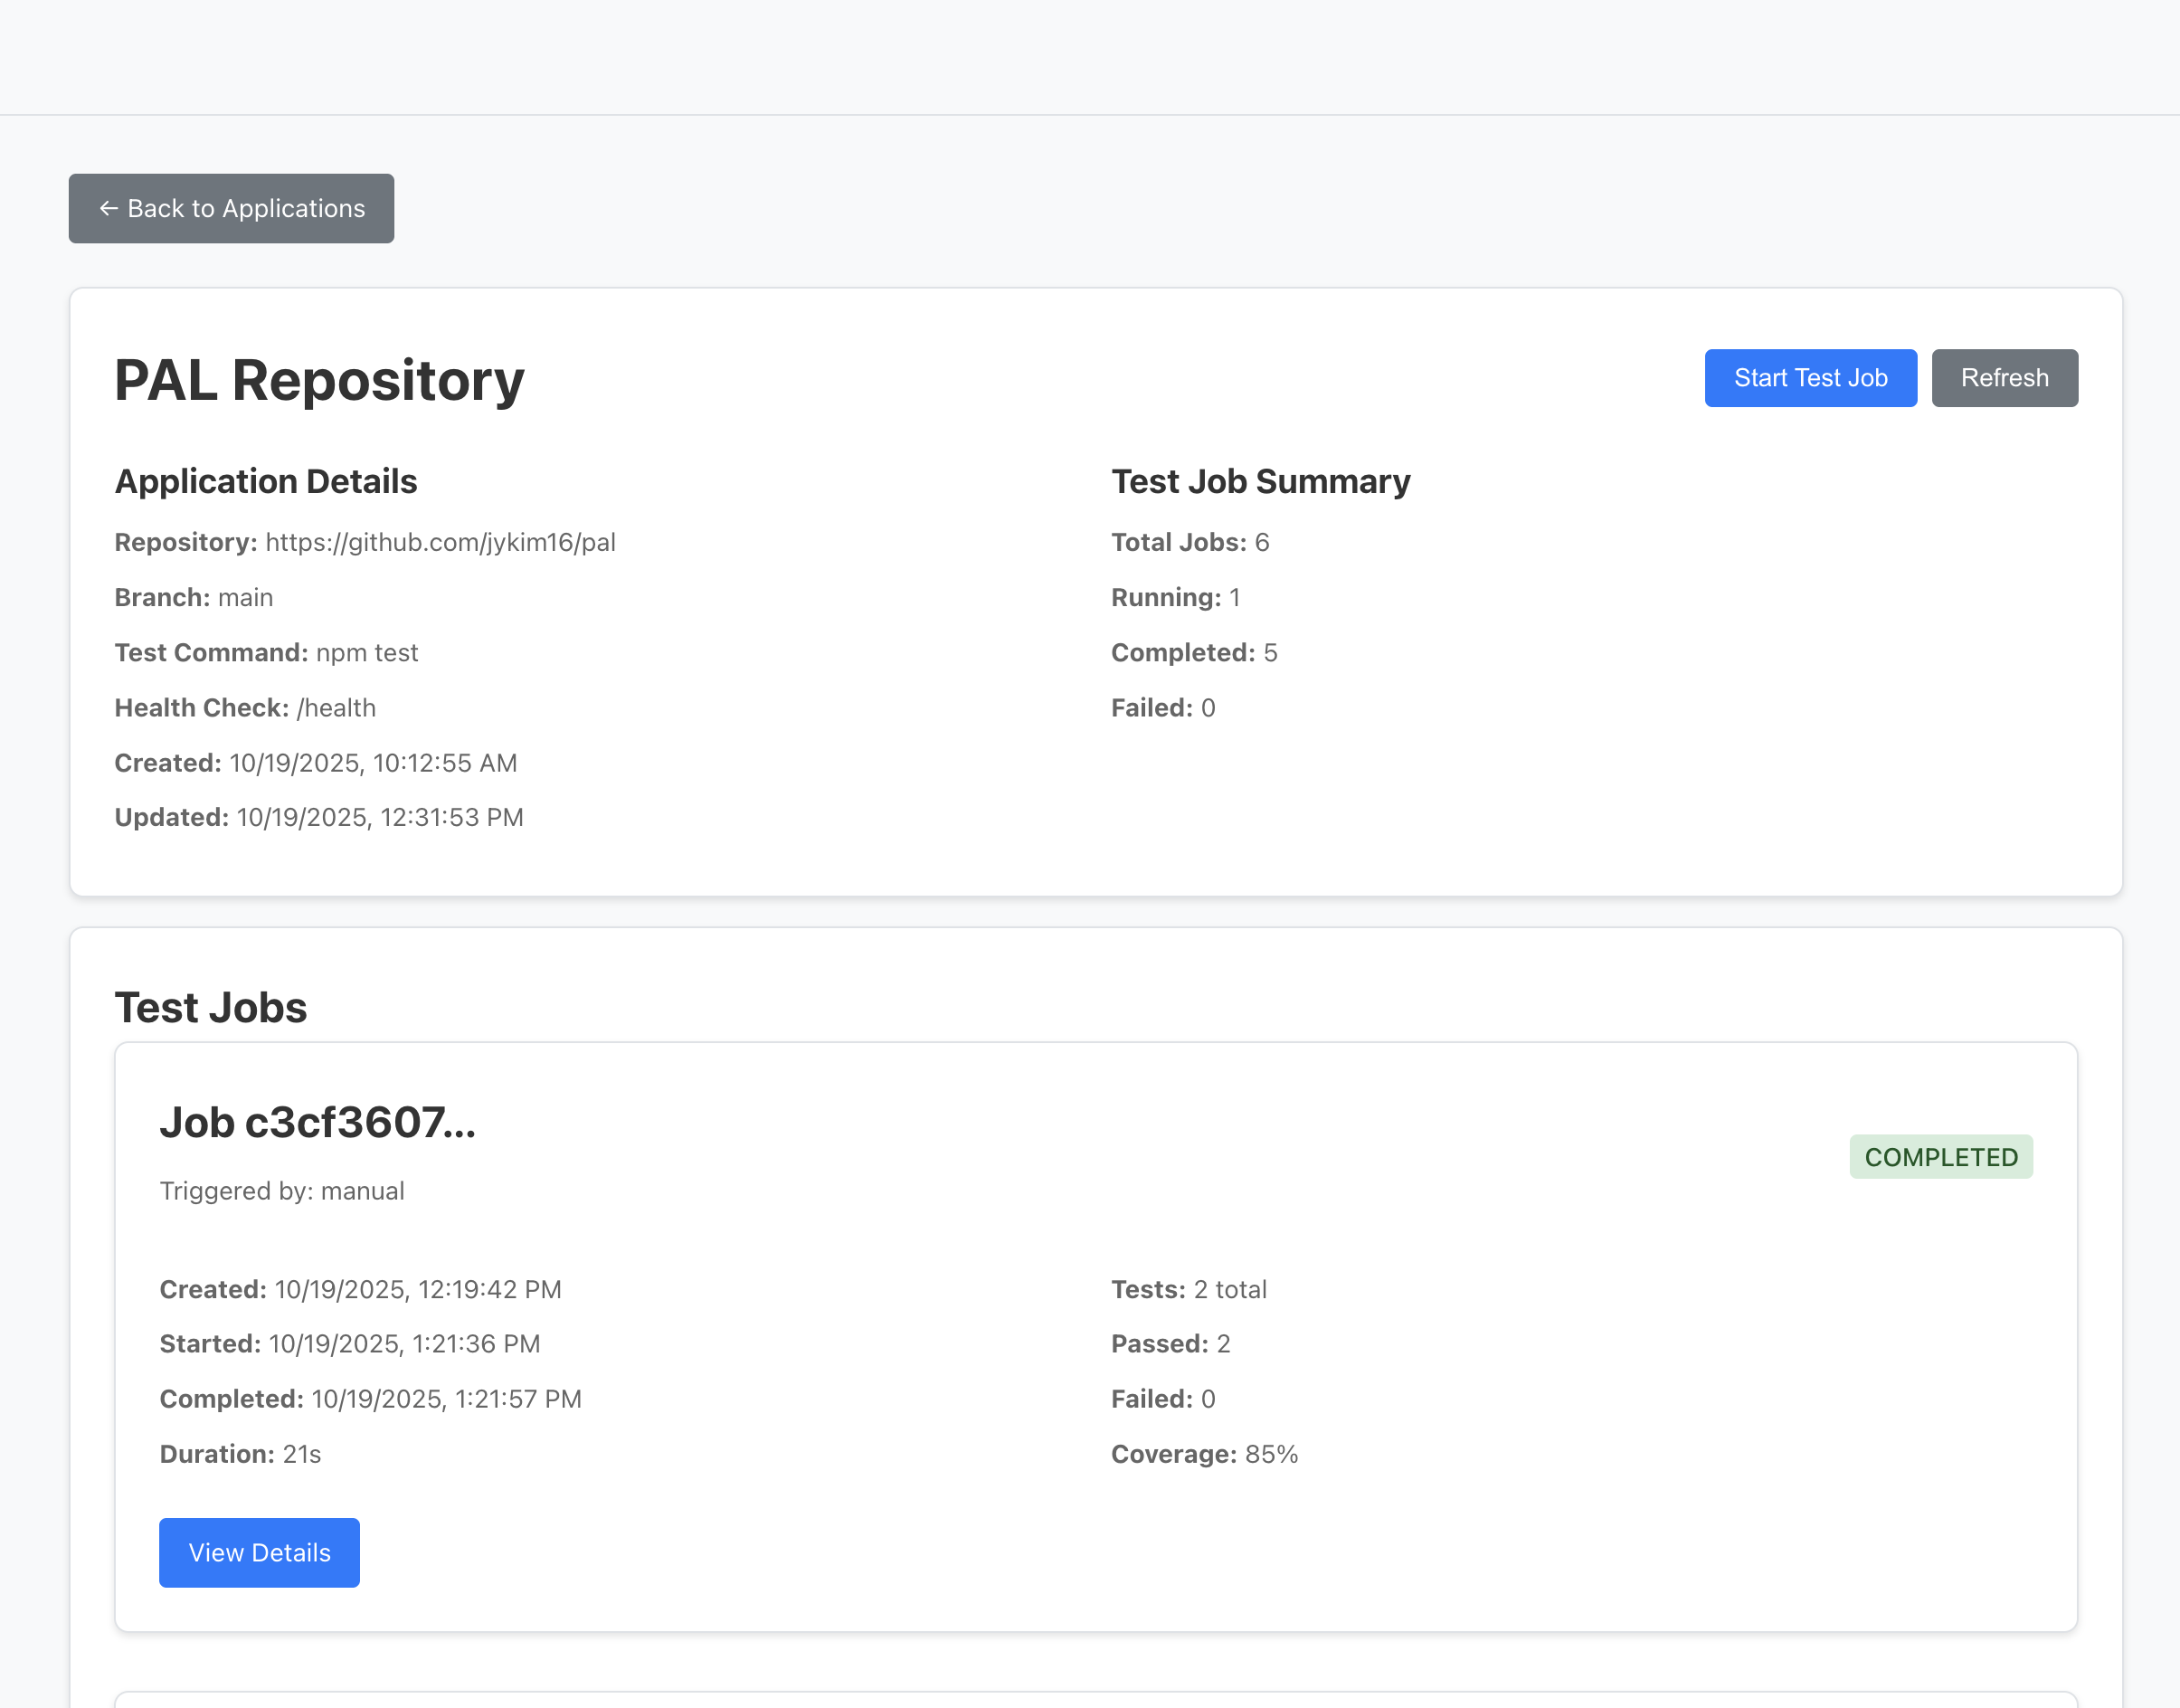
Task: Click the COMPLETED status badge
Action: [x=1940, y=1157]
